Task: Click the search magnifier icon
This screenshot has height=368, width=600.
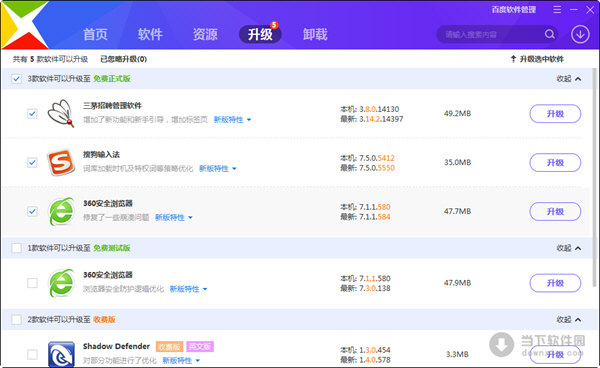Action: (550, 34)
